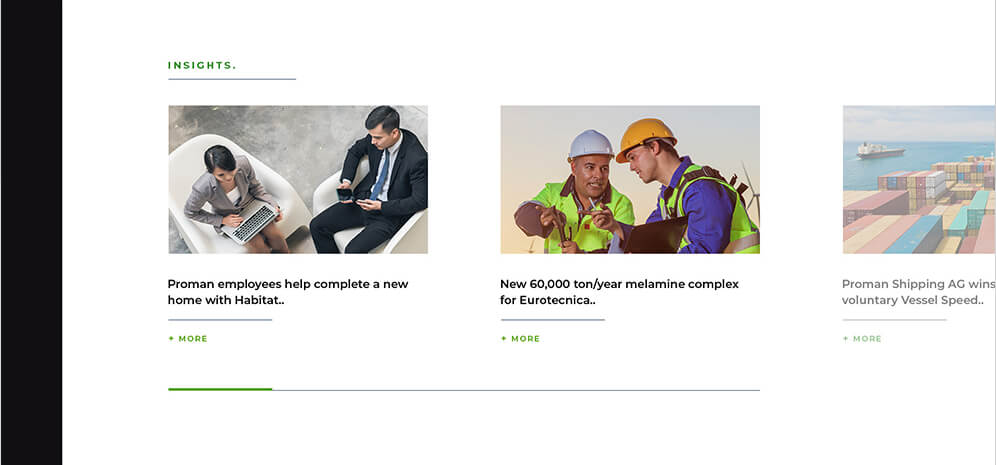Click '+ MORE' under Proman Shipping article
Viewport: 996px width, 465px height.
(862, 339)
